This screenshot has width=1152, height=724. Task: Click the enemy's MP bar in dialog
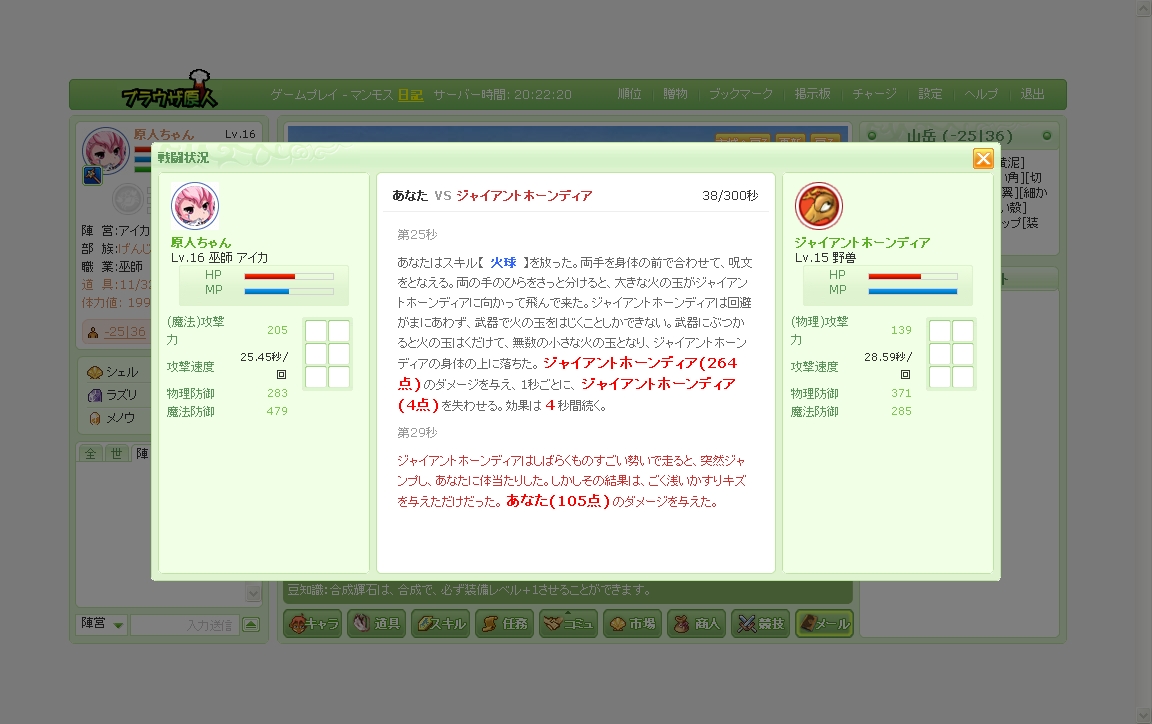pos(912,291)
